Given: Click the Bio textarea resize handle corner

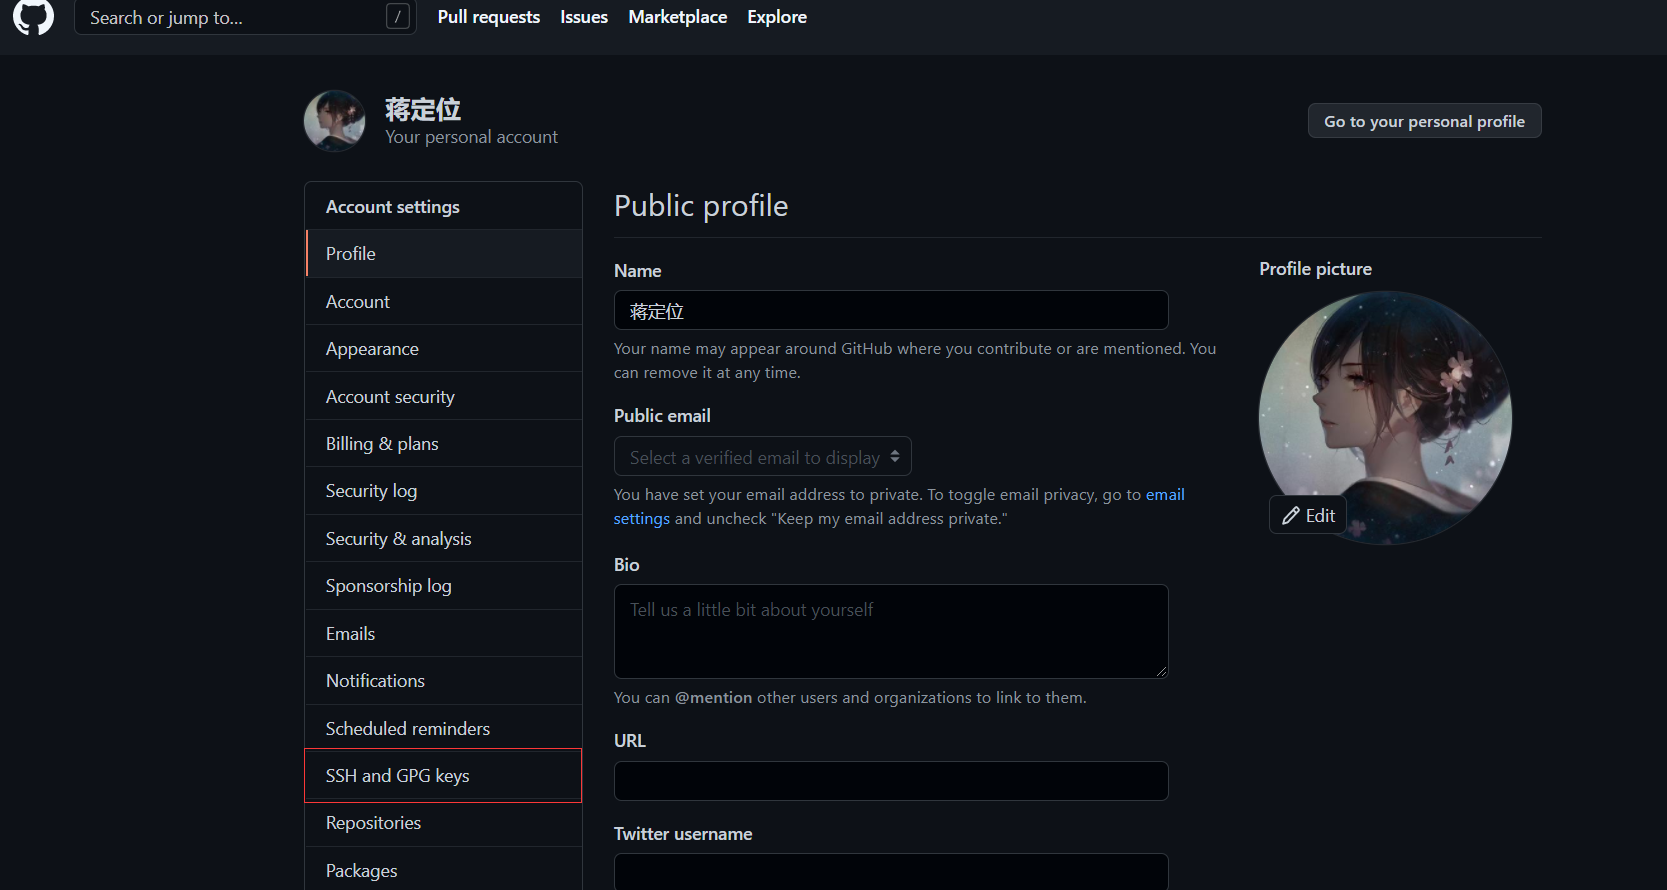Looking at the screenshot, I should click(x=1161, y=671).
